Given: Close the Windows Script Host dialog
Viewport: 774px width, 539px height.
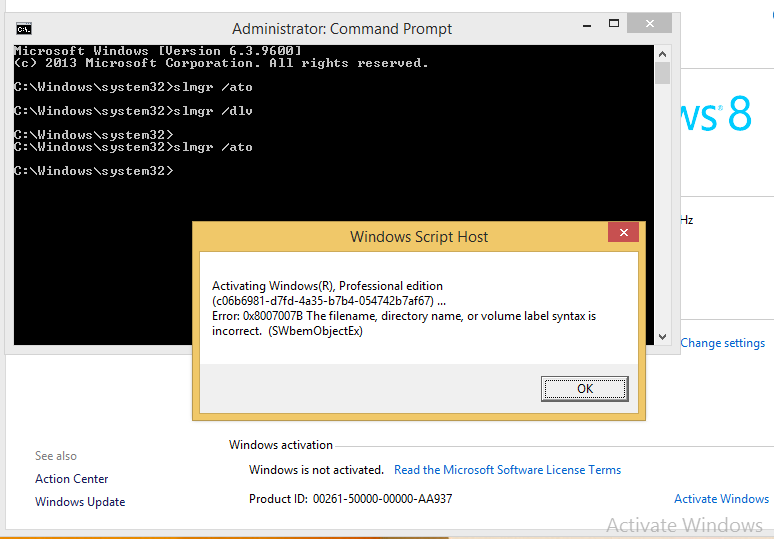Looking at the screenshot, I should (623, 232).
